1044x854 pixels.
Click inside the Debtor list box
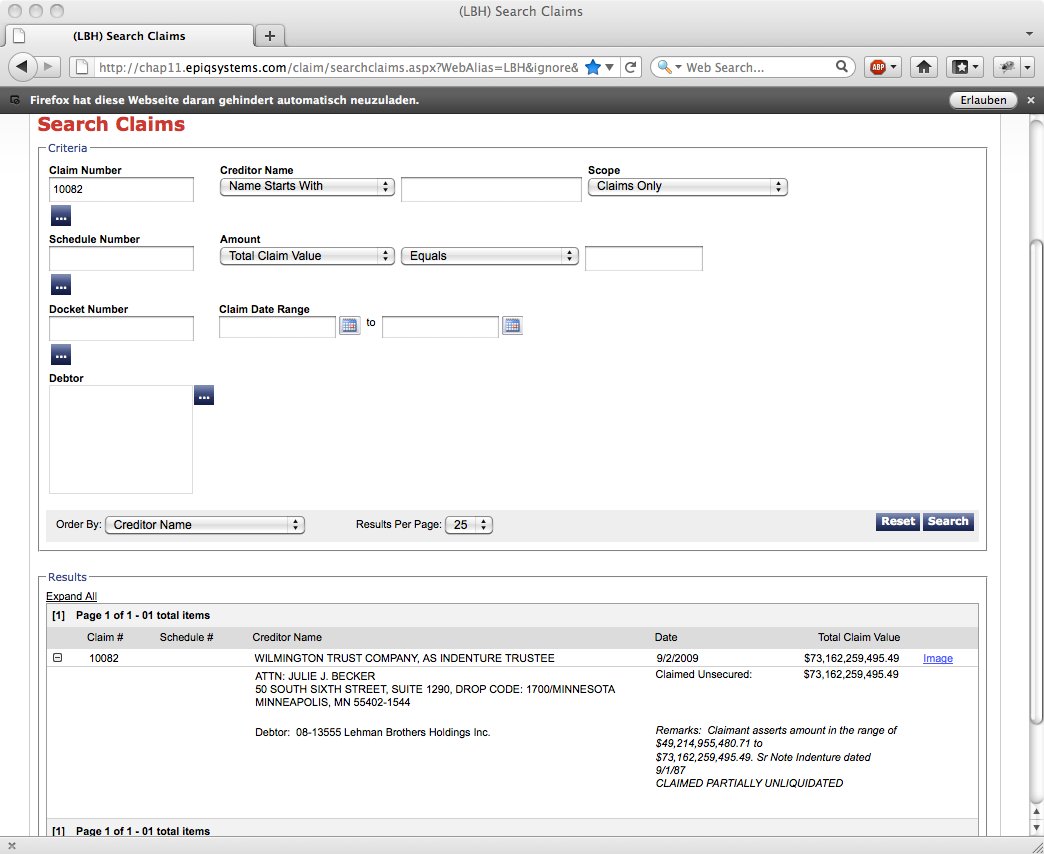[x=121, y=439]
